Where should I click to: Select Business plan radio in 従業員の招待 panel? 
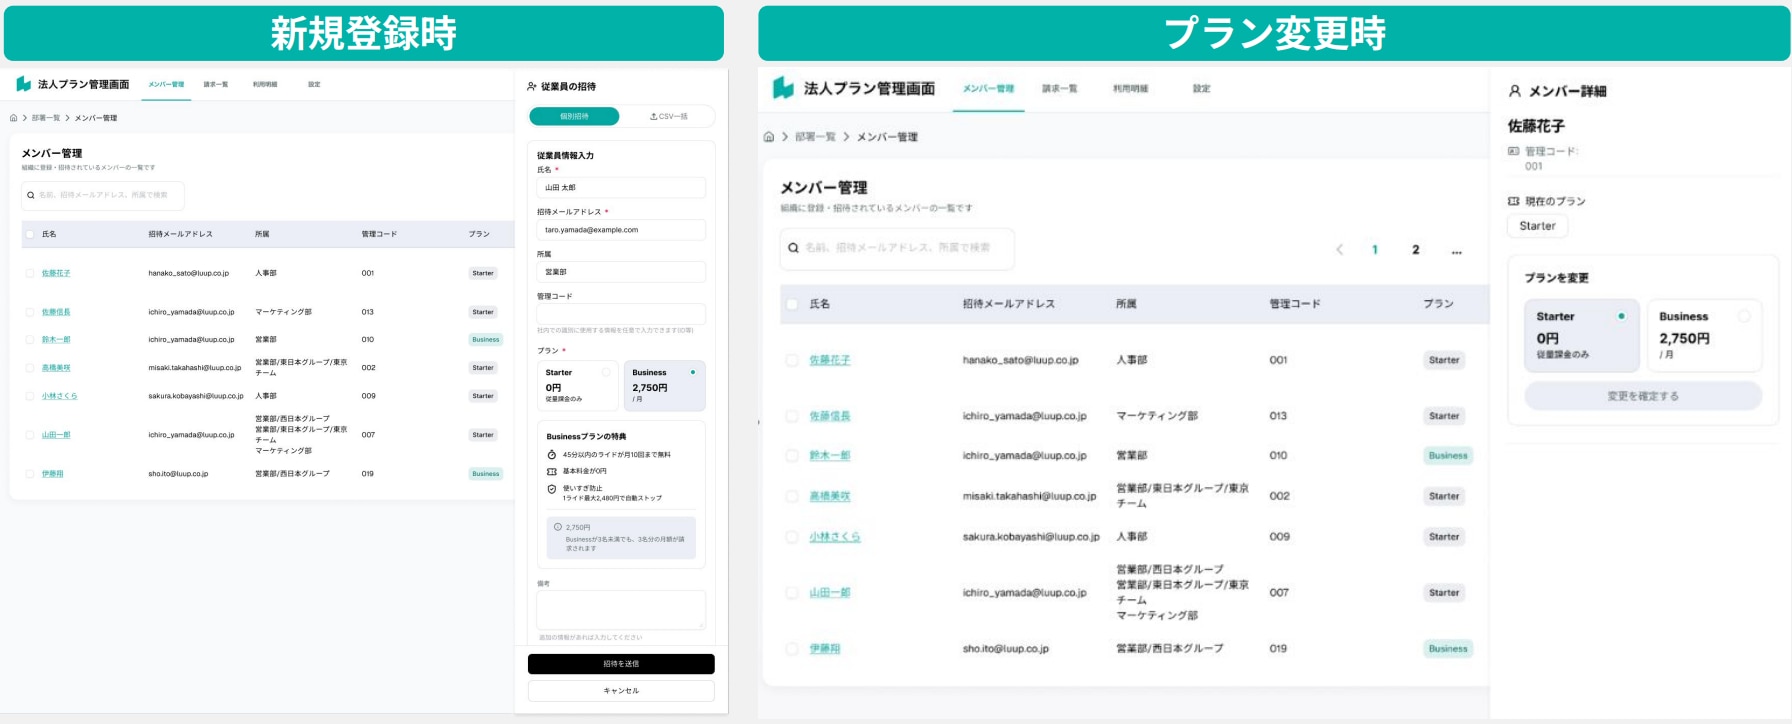693,372
